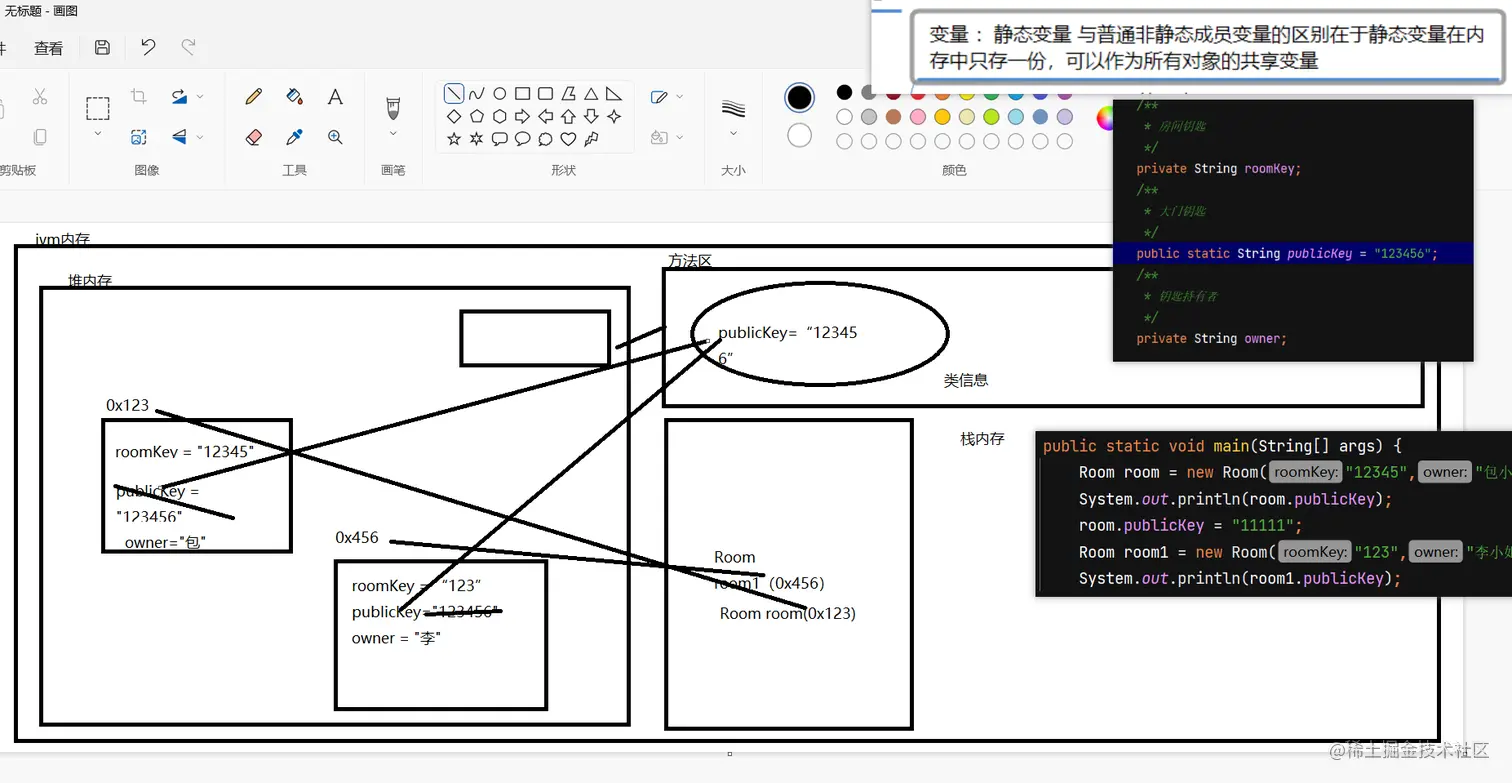
Task: Choose the Up arrow shape
Action: (x=568, y=117)
